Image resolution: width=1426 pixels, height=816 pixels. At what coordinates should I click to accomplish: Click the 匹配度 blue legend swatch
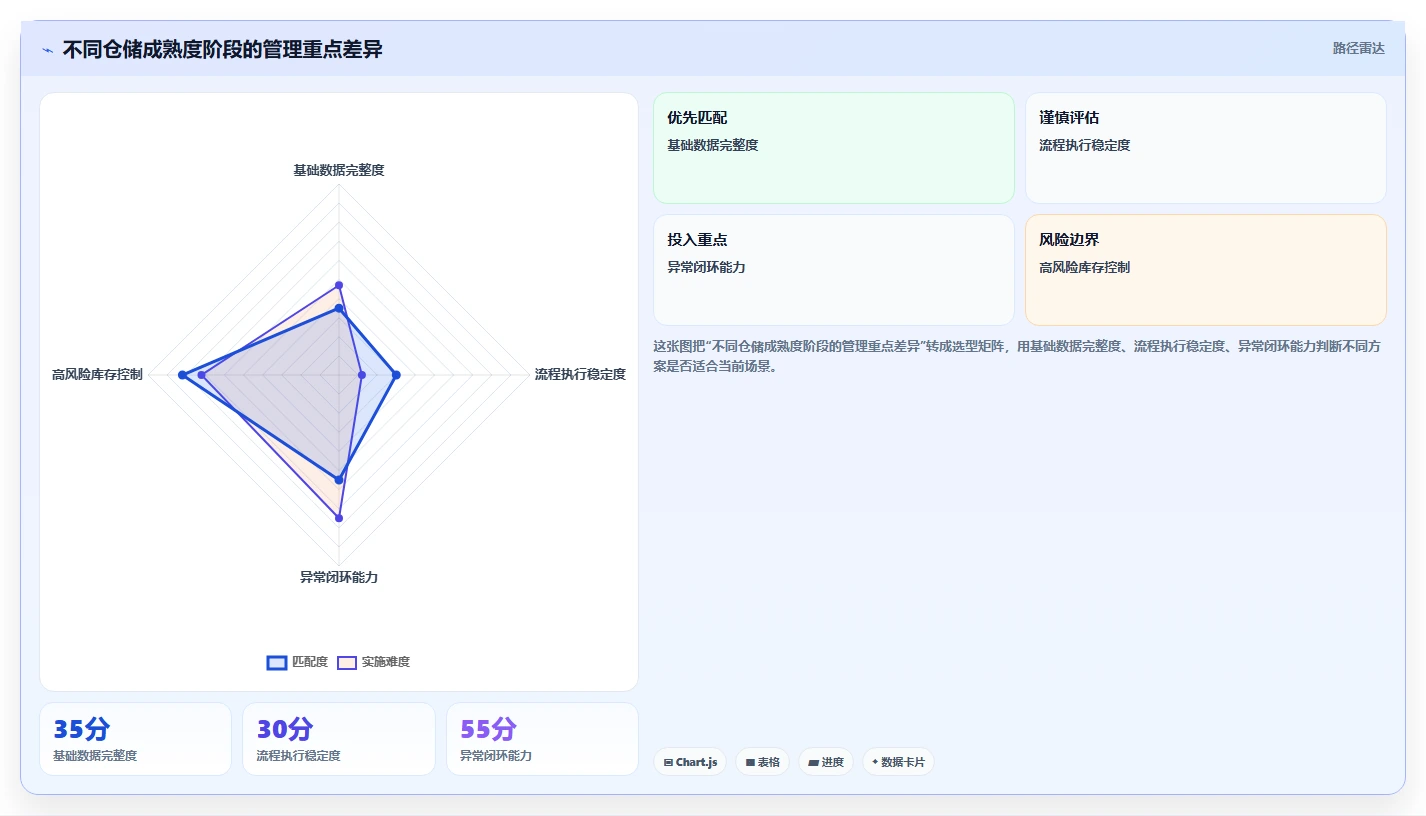(277, 662)
